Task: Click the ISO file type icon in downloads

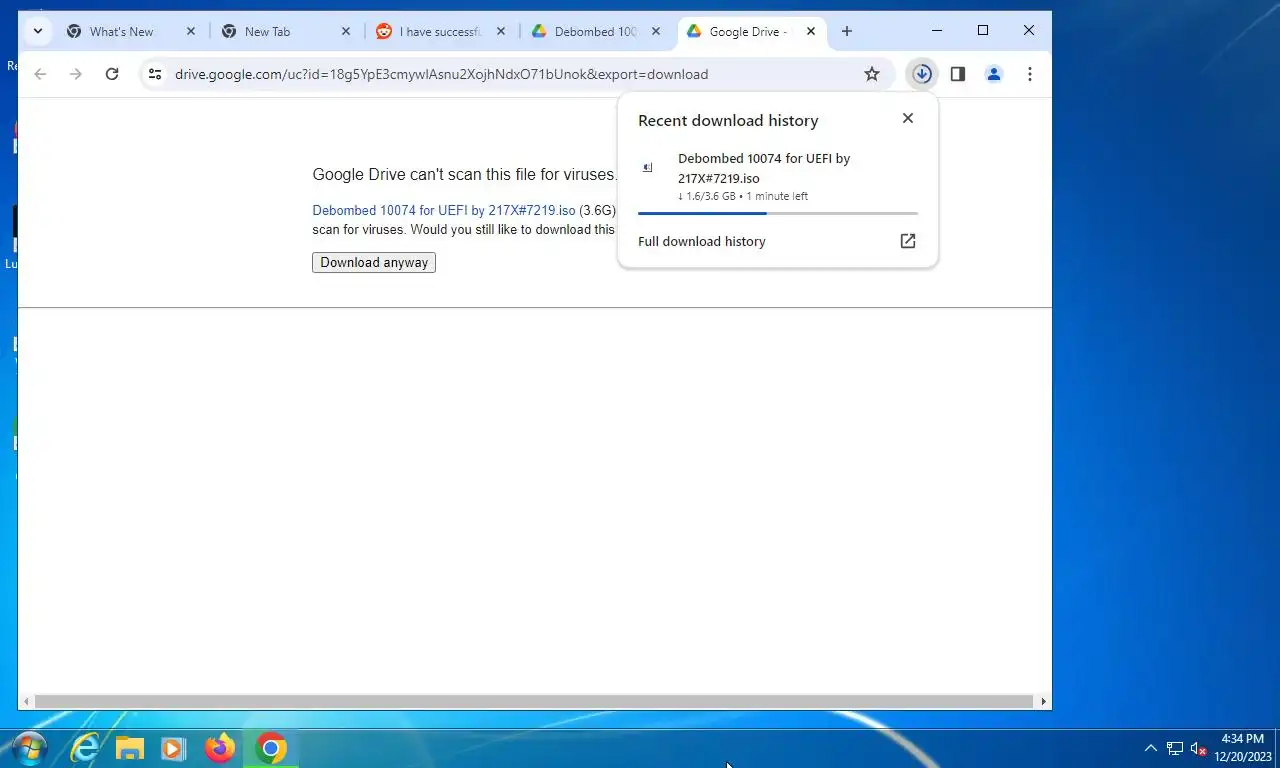Action: pyautogui.click(x=648, y=168)
